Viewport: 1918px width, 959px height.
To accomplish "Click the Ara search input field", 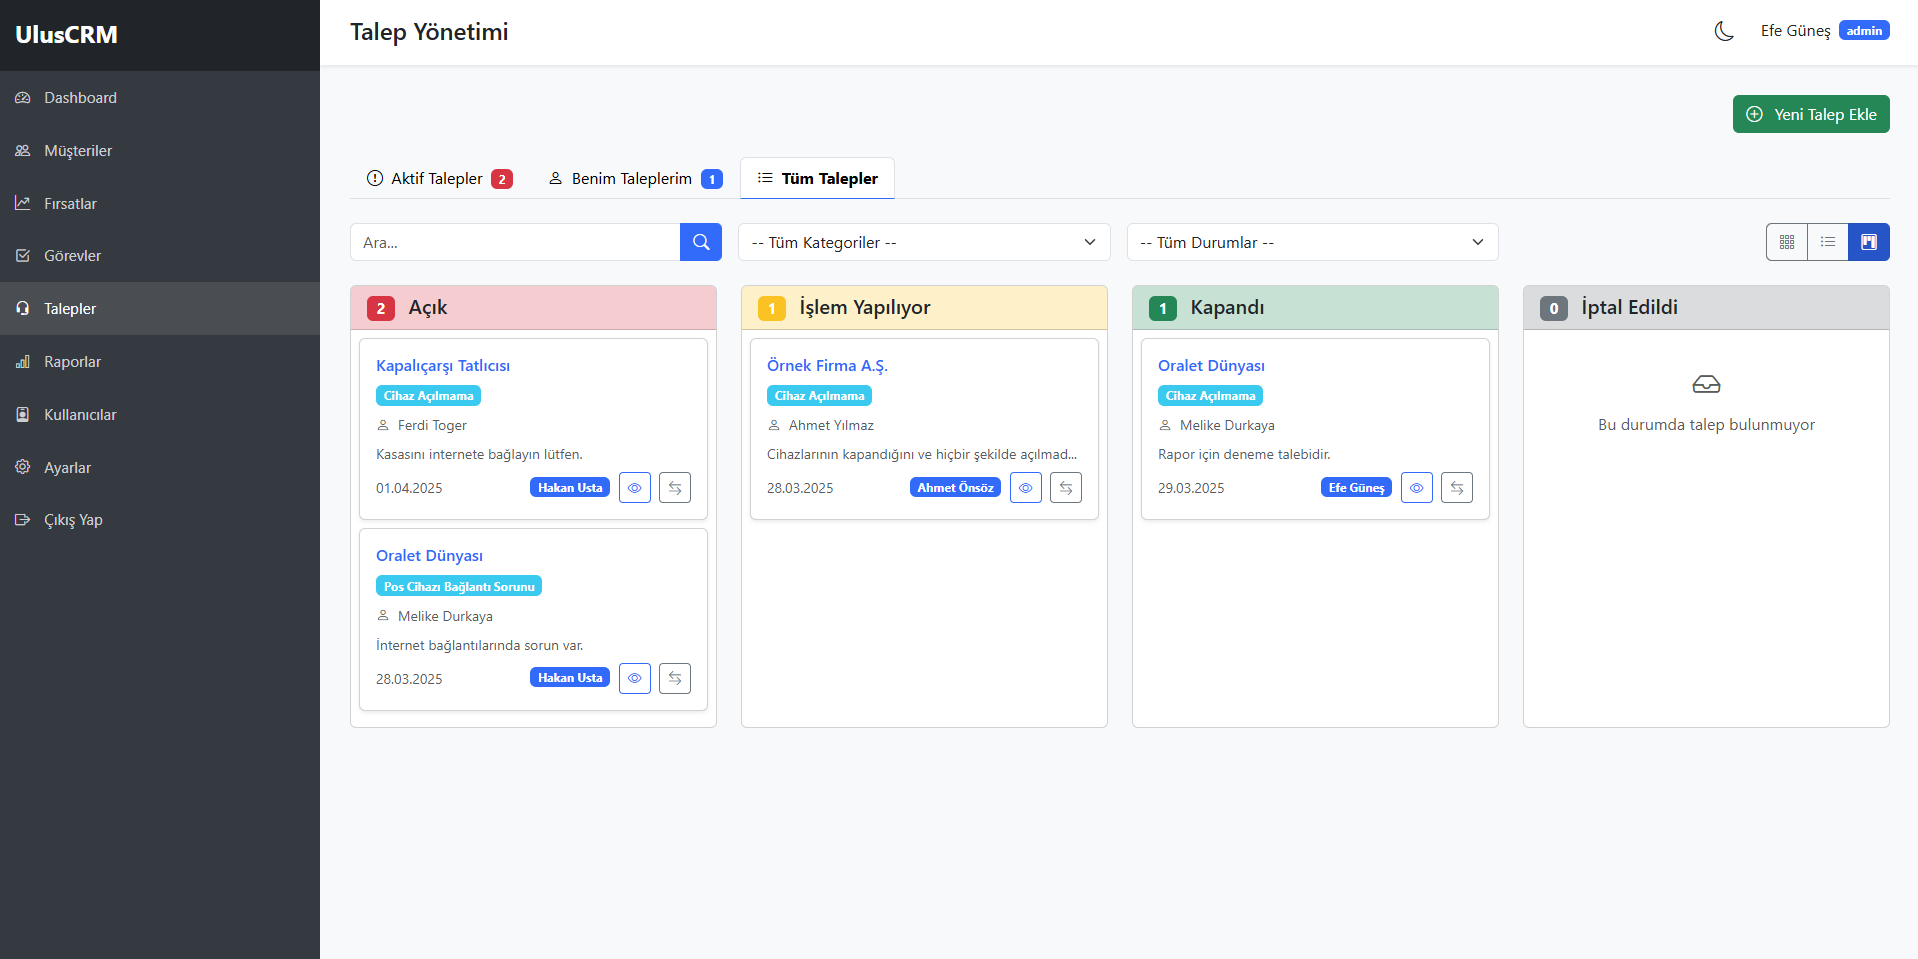I will 515,242.
